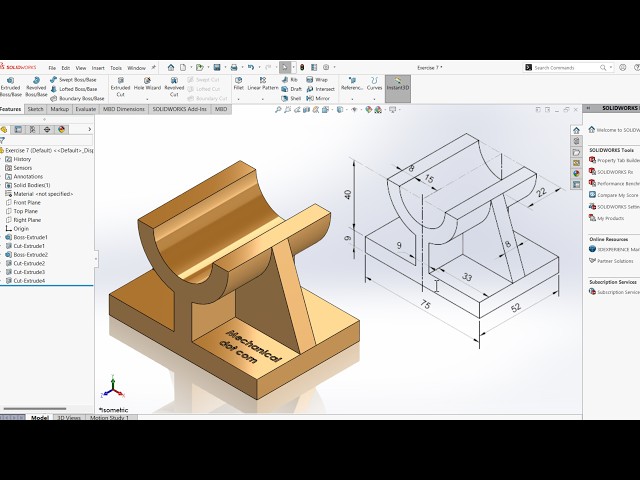The image size is (640, 480).
Task: Expand the manager tabs chevron arrow
Action: [x=89, y=129]
